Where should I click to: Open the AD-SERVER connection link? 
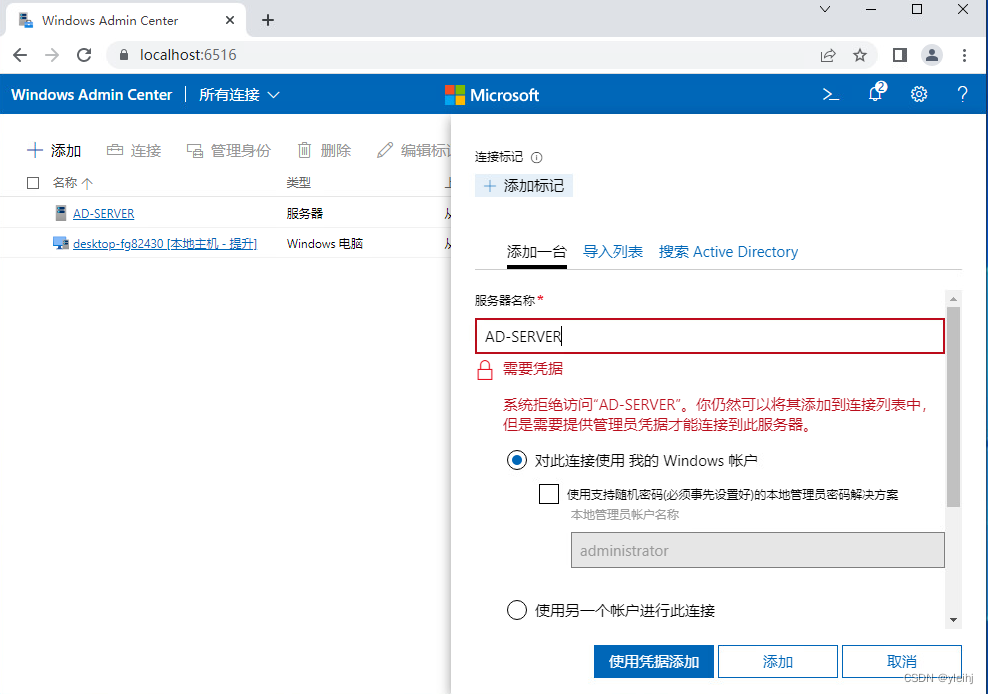(x=103, y=213)
